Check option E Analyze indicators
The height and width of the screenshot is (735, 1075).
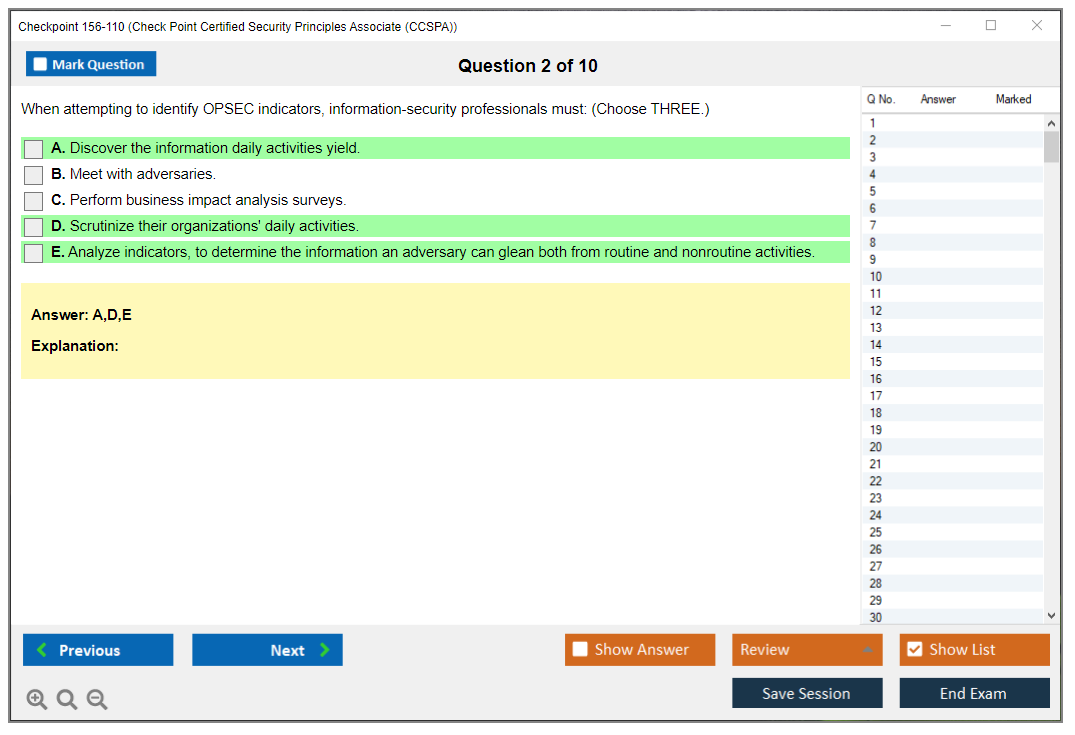(34, 253)
